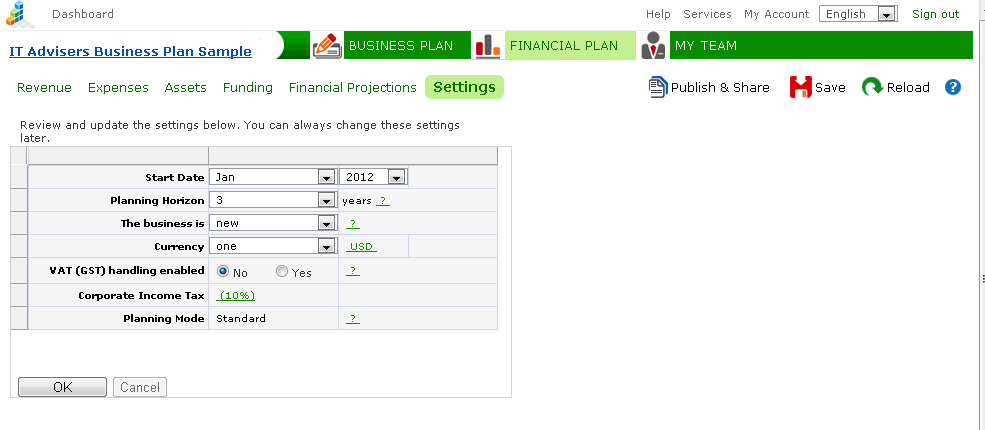Open the blue help question mark icon
Screen dimensions: 985x430
coord(952,87)
